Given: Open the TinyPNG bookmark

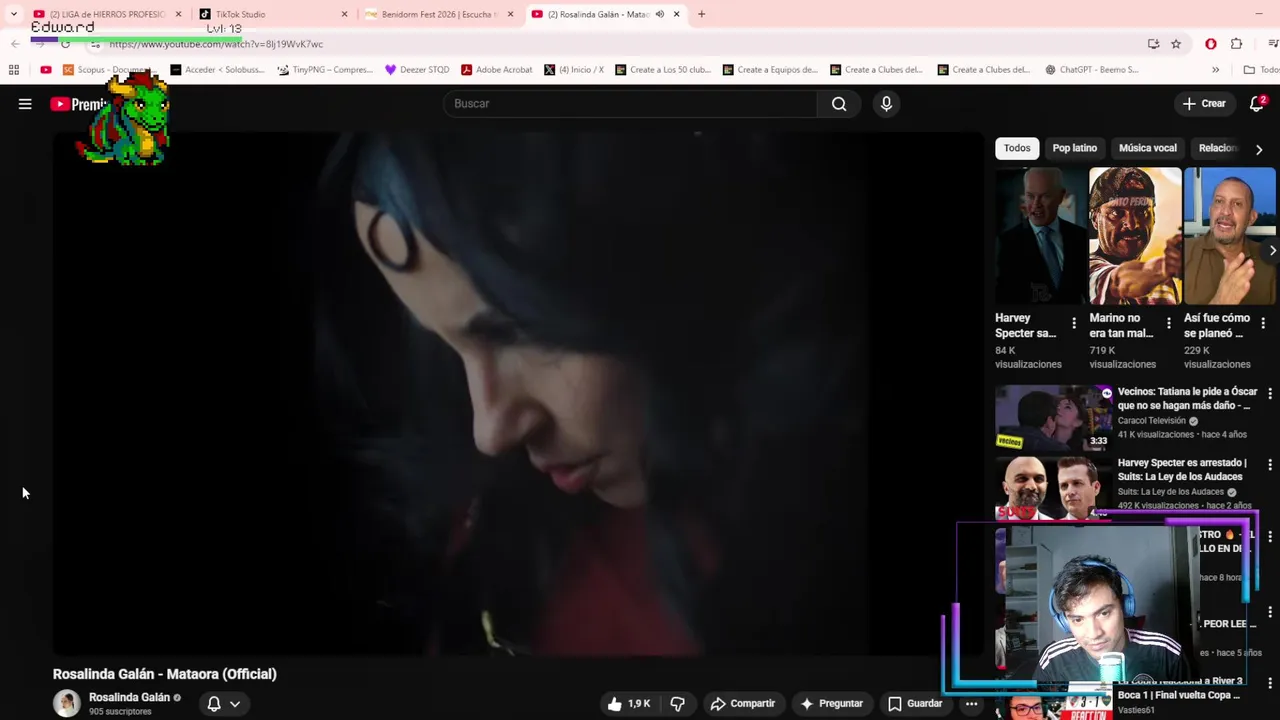Looking at the screenshot, I should coord(325,70).
